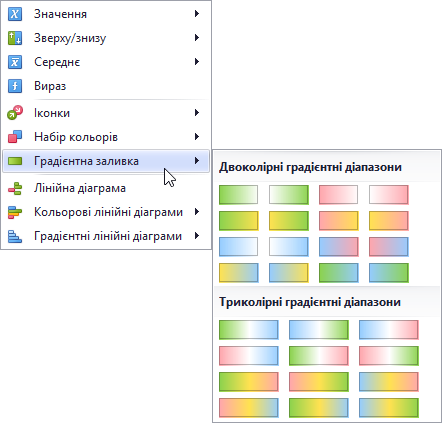Click the Кольорові лінійні діаграми icon

pyautogui.click(x=15, y=212)
